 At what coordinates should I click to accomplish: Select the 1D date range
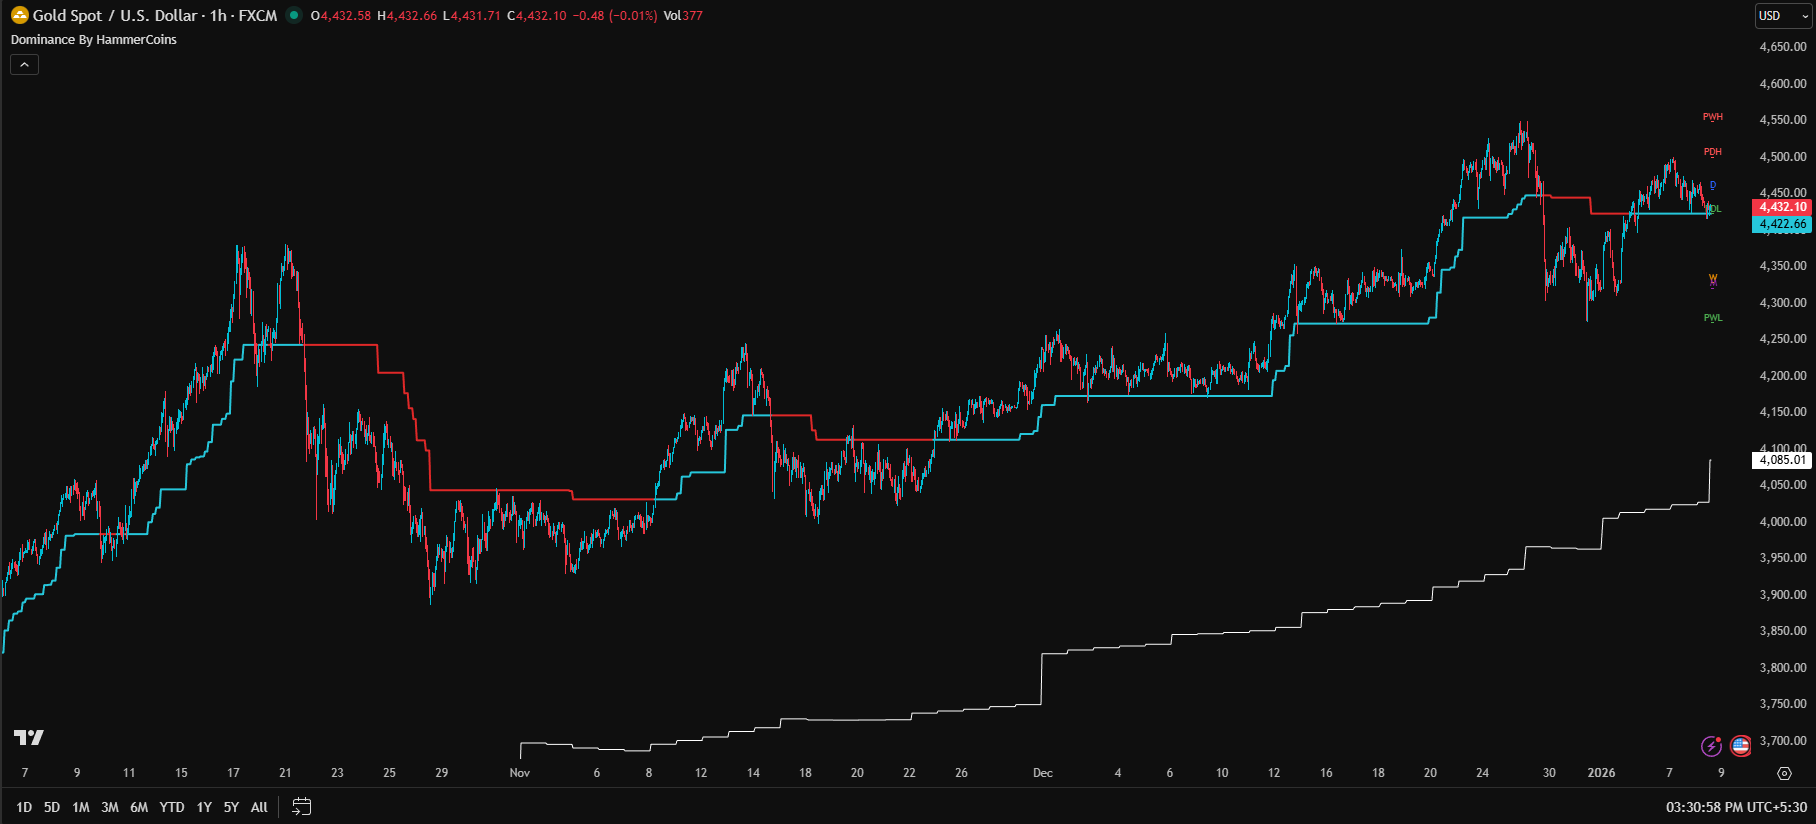[x=24, y=807]
